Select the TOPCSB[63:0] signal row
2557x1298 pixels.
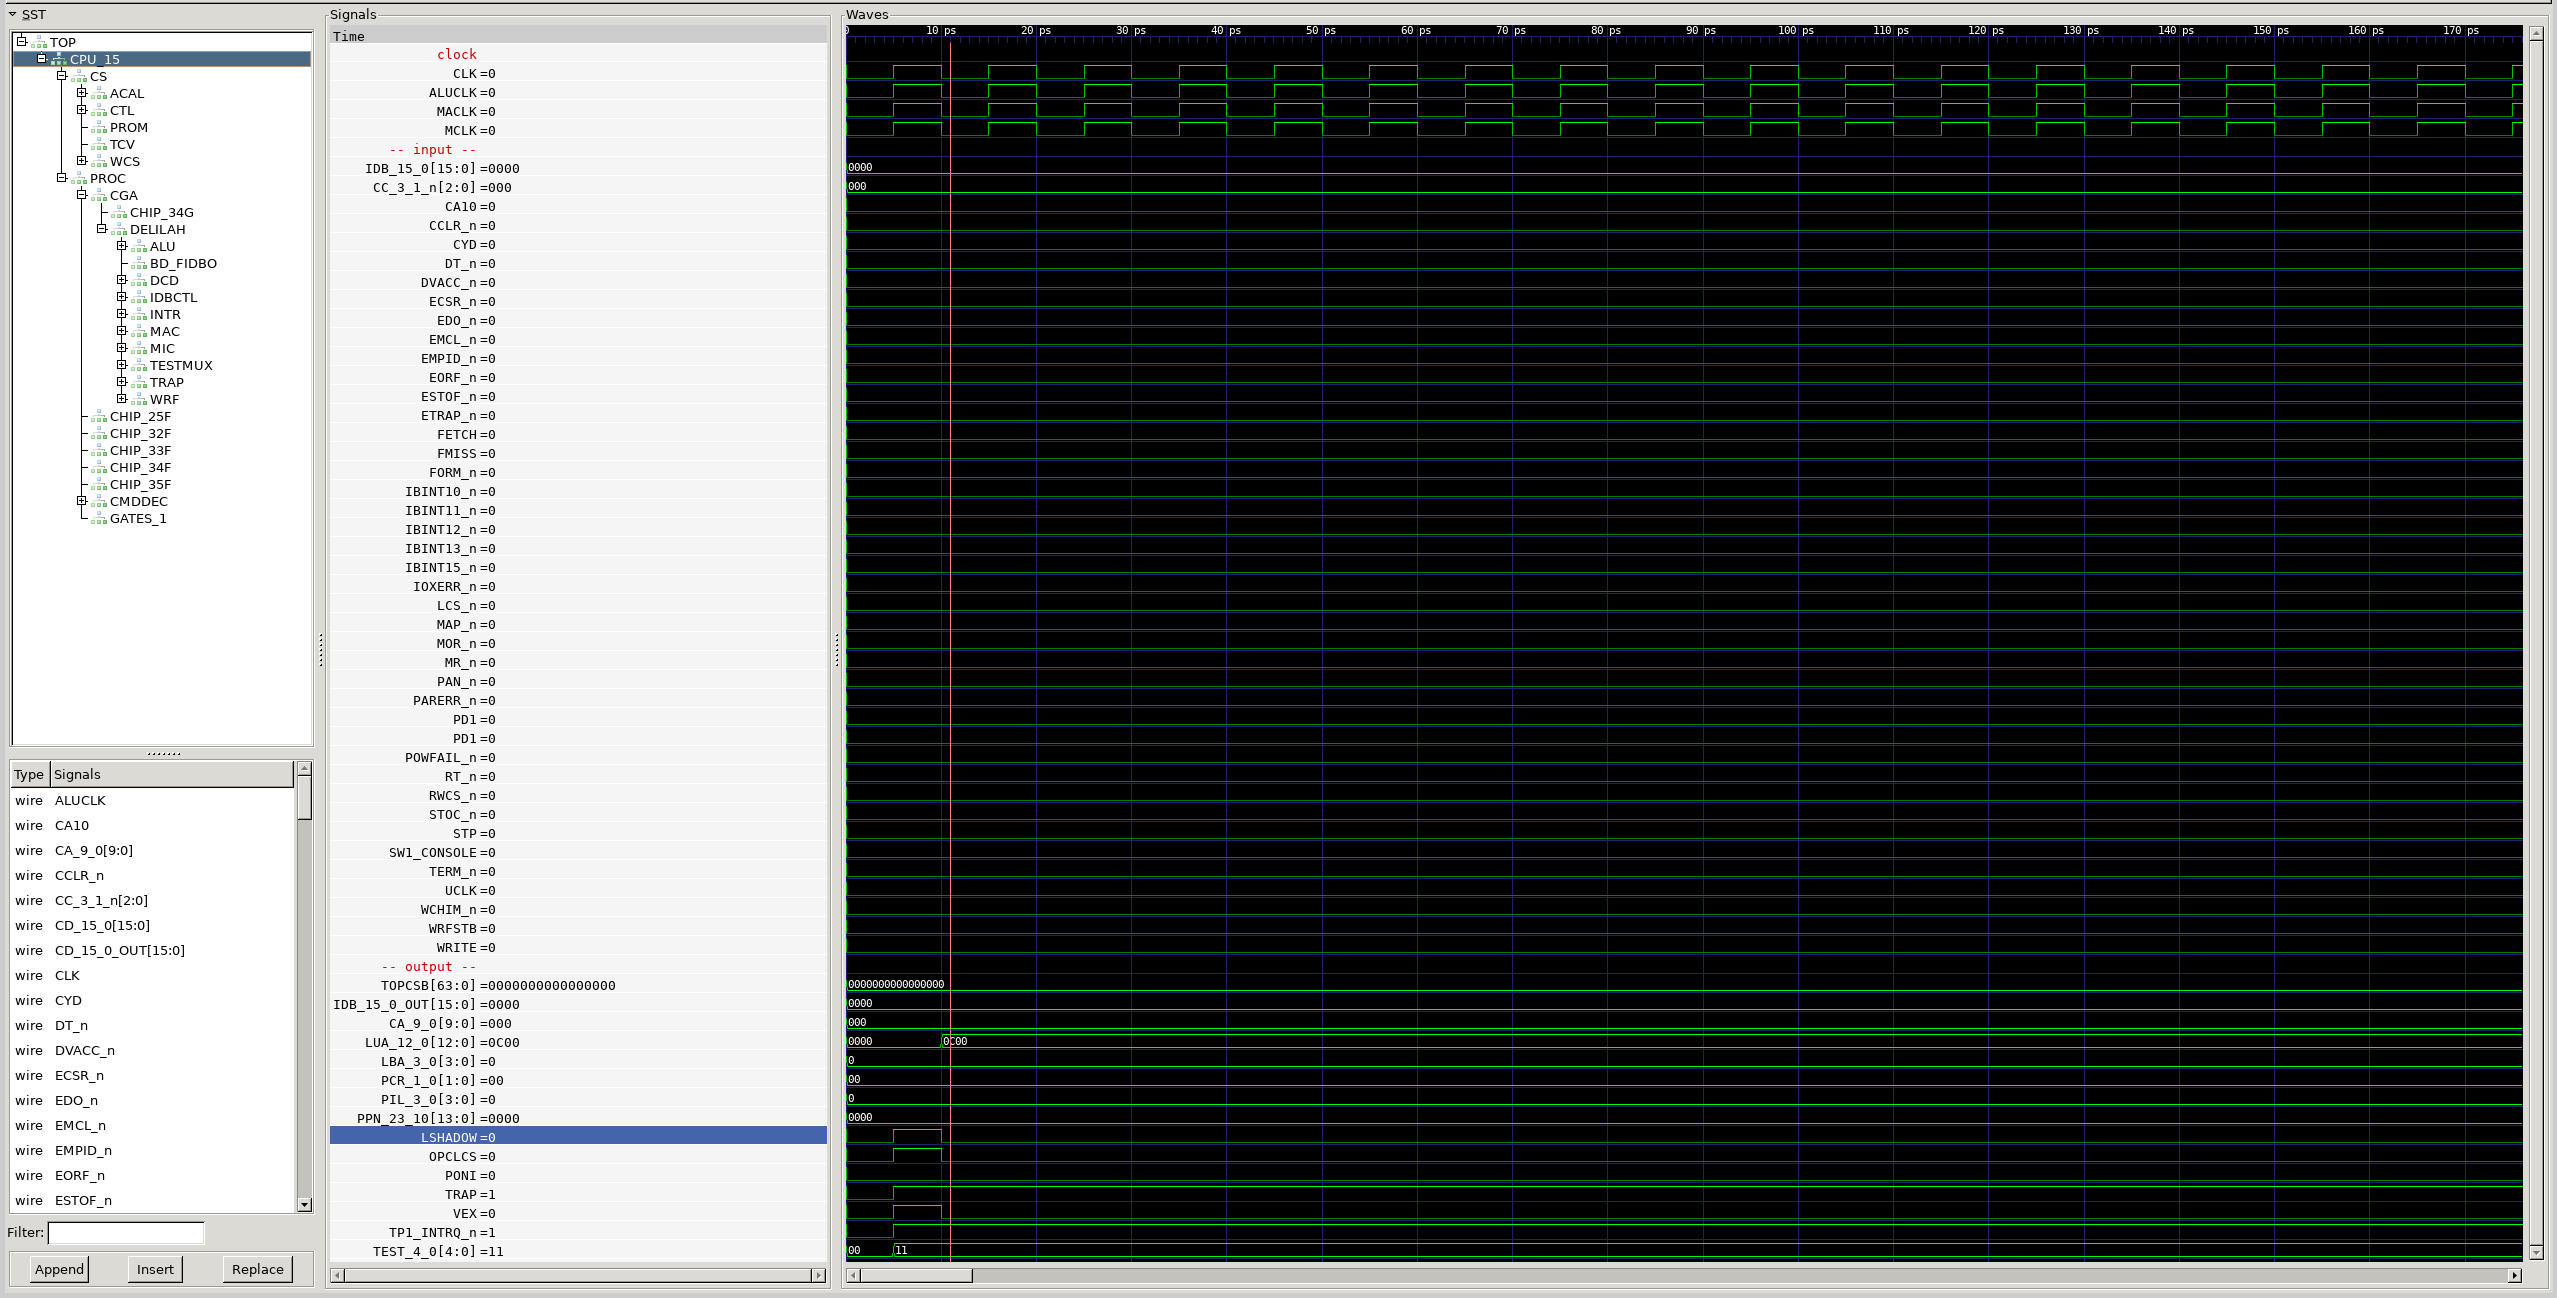click(x=578, y=985)
